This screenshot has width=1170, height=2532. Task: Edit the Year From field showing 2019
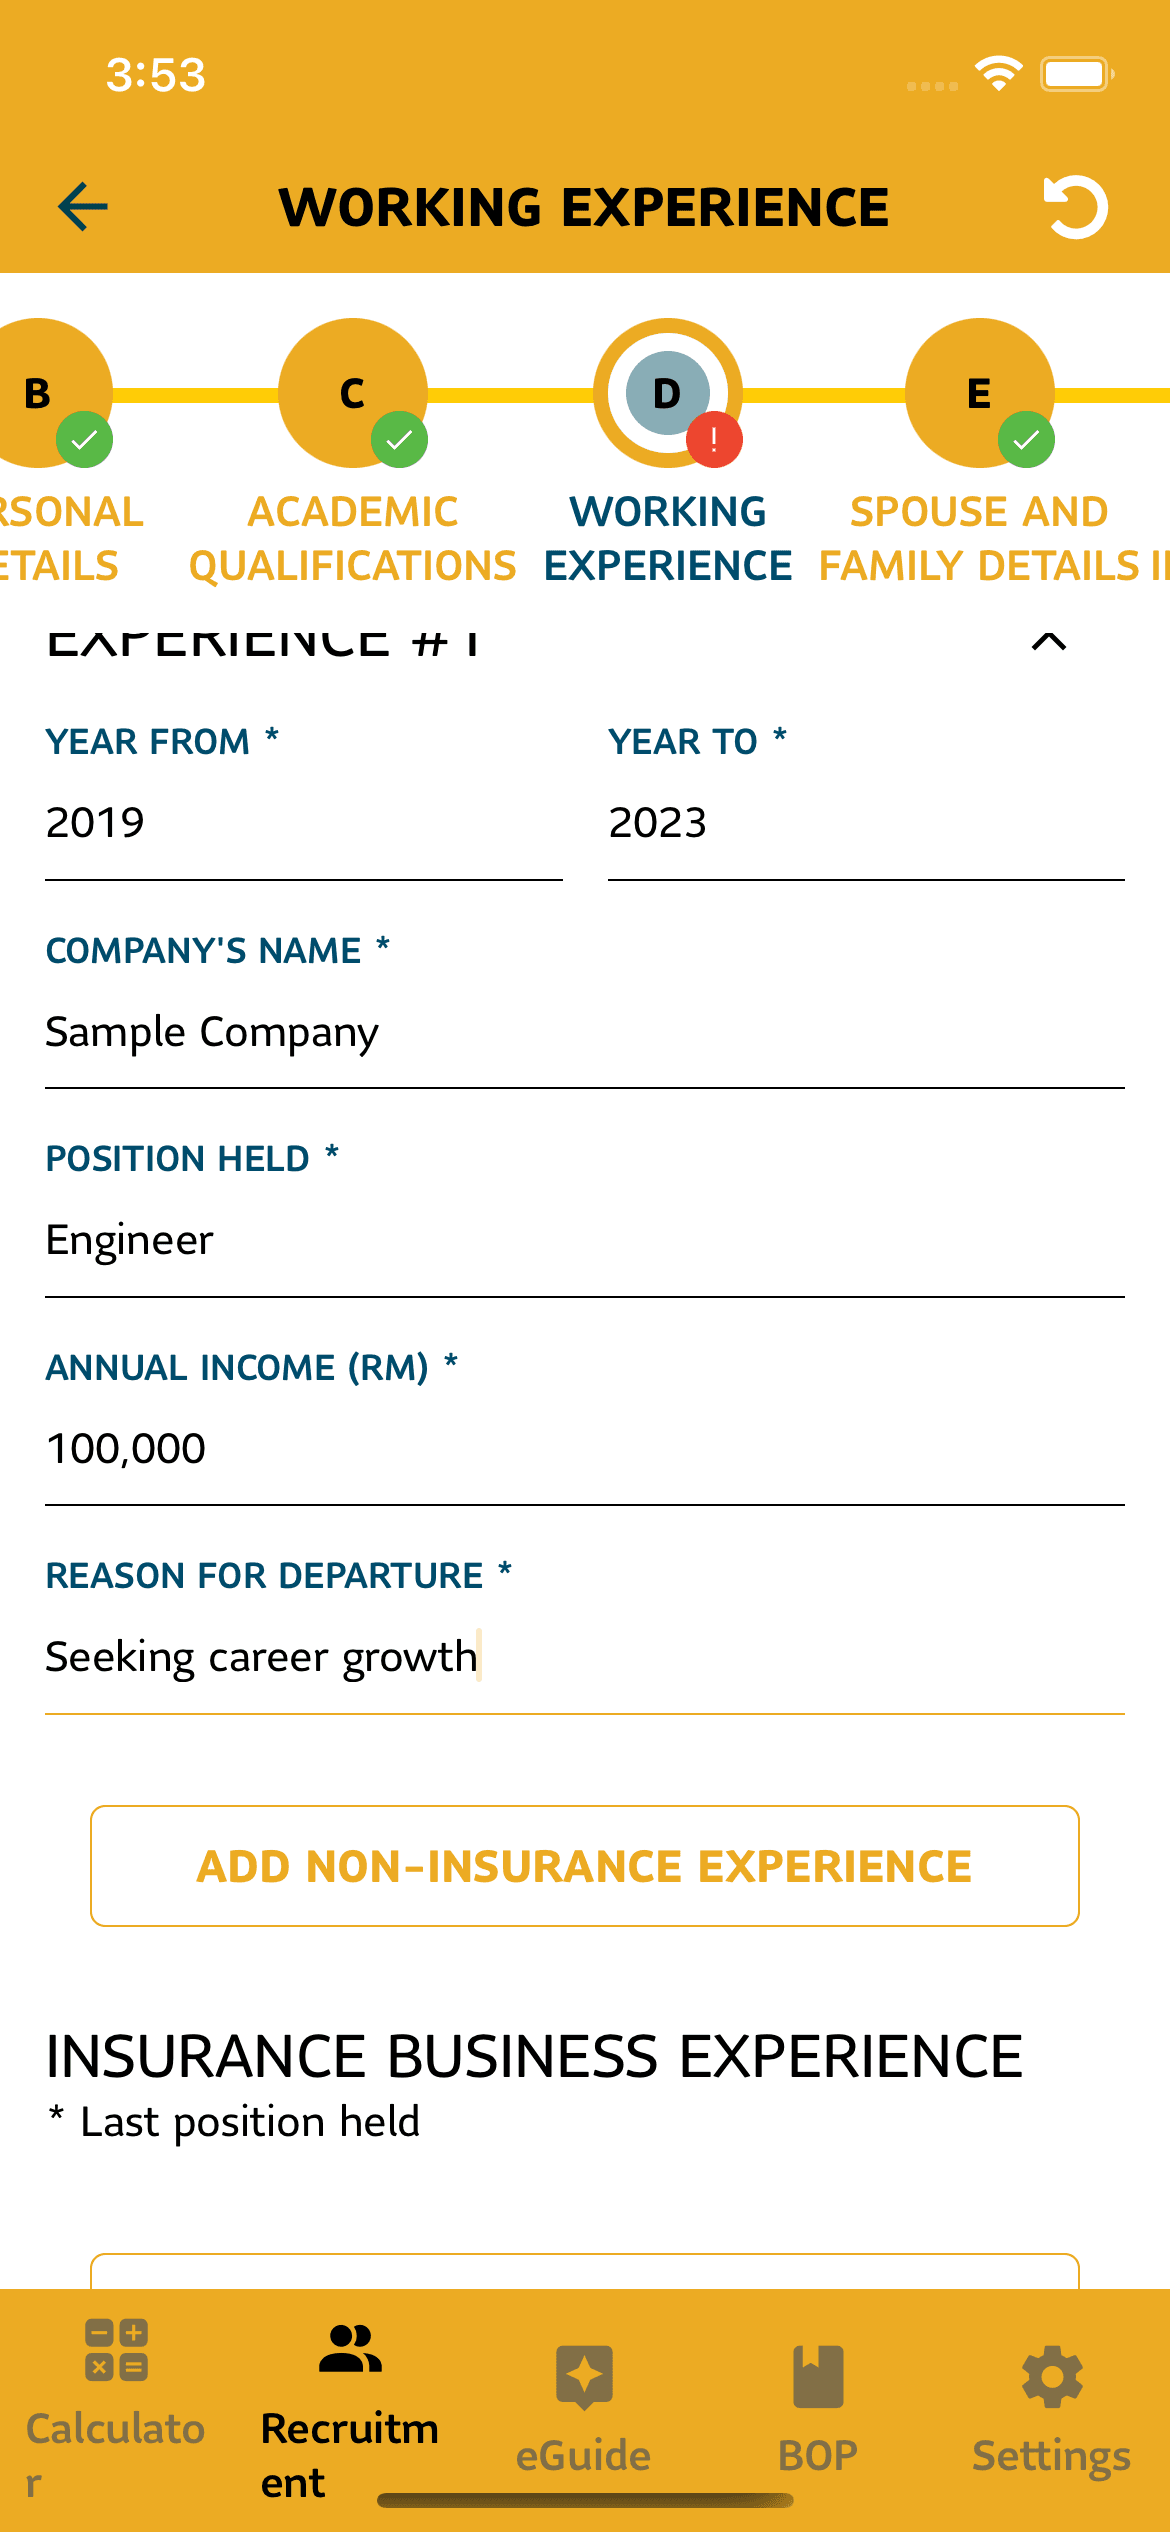(x=303, y=824)
